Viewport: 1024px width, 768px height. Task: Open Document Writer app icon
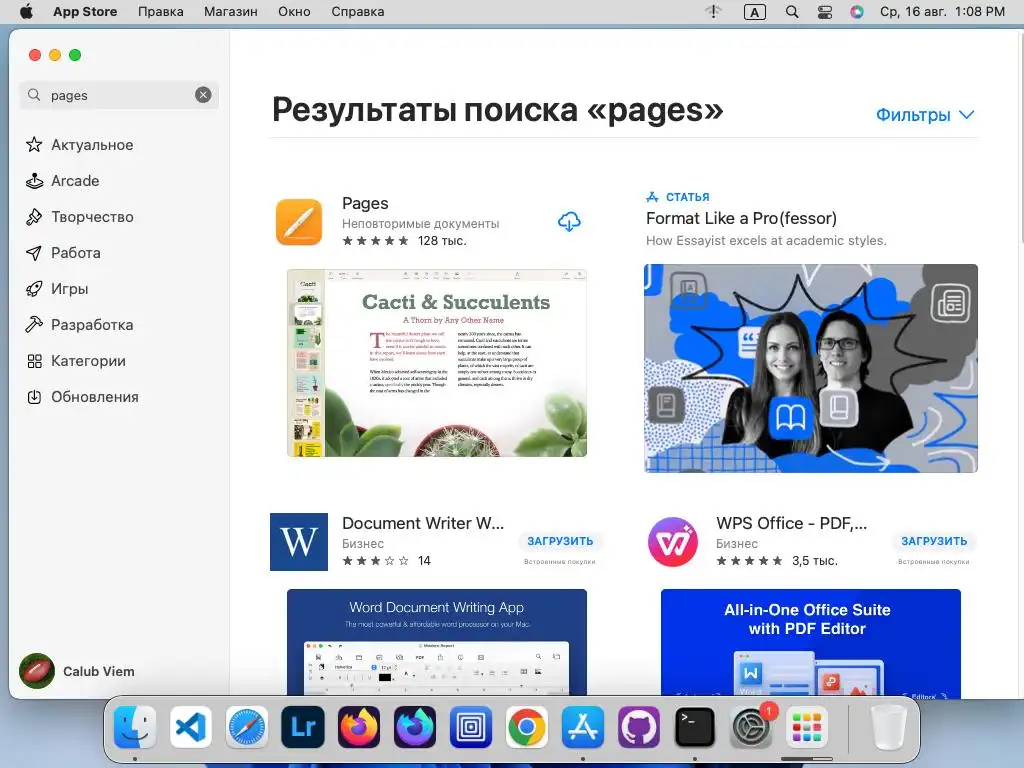pos(299,542)
